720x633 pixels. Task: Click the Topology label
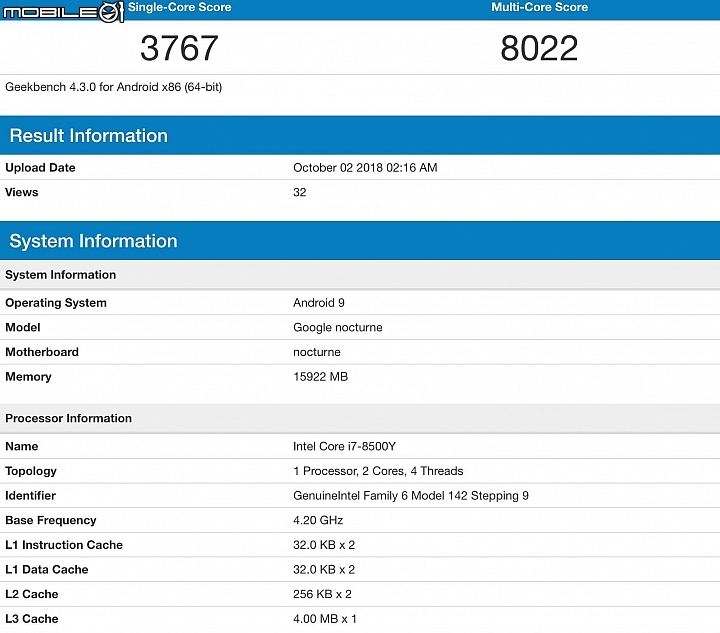(31, 471)
